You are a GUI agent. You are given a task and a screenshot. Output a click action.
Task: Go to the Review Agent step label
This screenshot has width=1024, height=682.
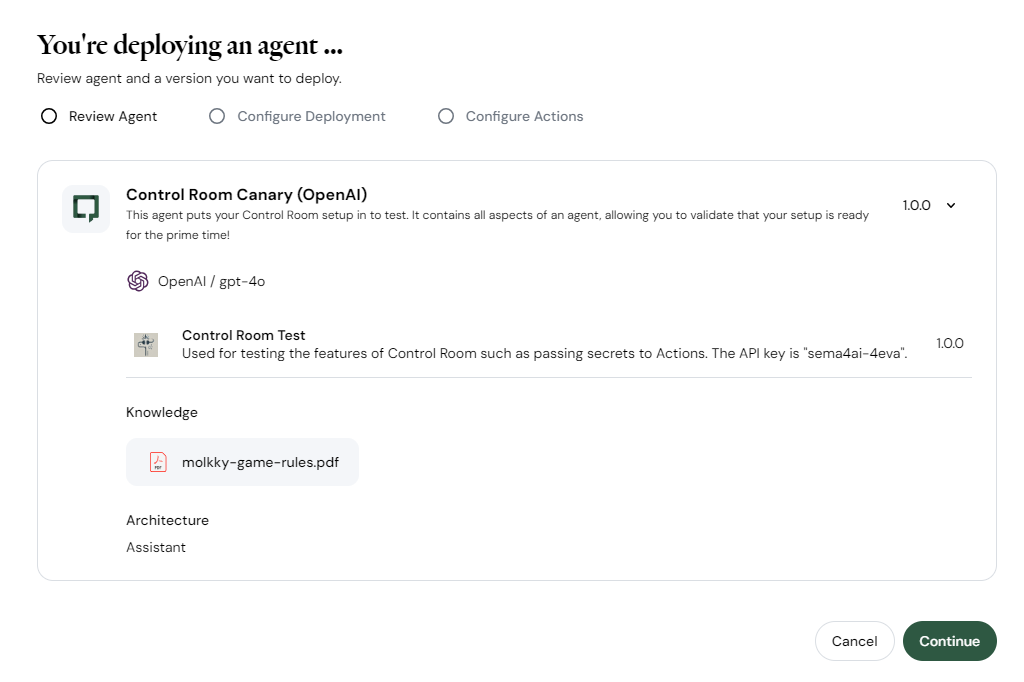click(113, 116)
